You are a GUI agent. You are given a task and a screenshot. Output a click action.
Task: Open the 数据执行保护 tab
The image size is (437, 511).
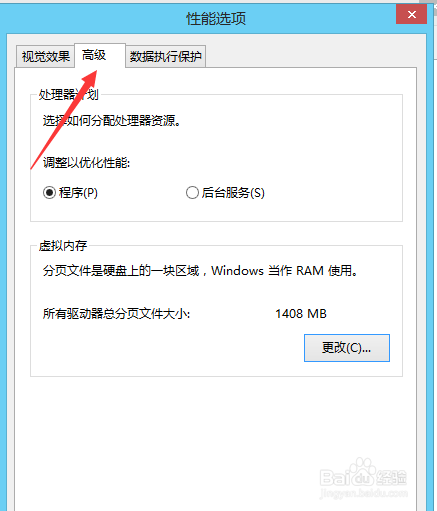tap(165, 56)
